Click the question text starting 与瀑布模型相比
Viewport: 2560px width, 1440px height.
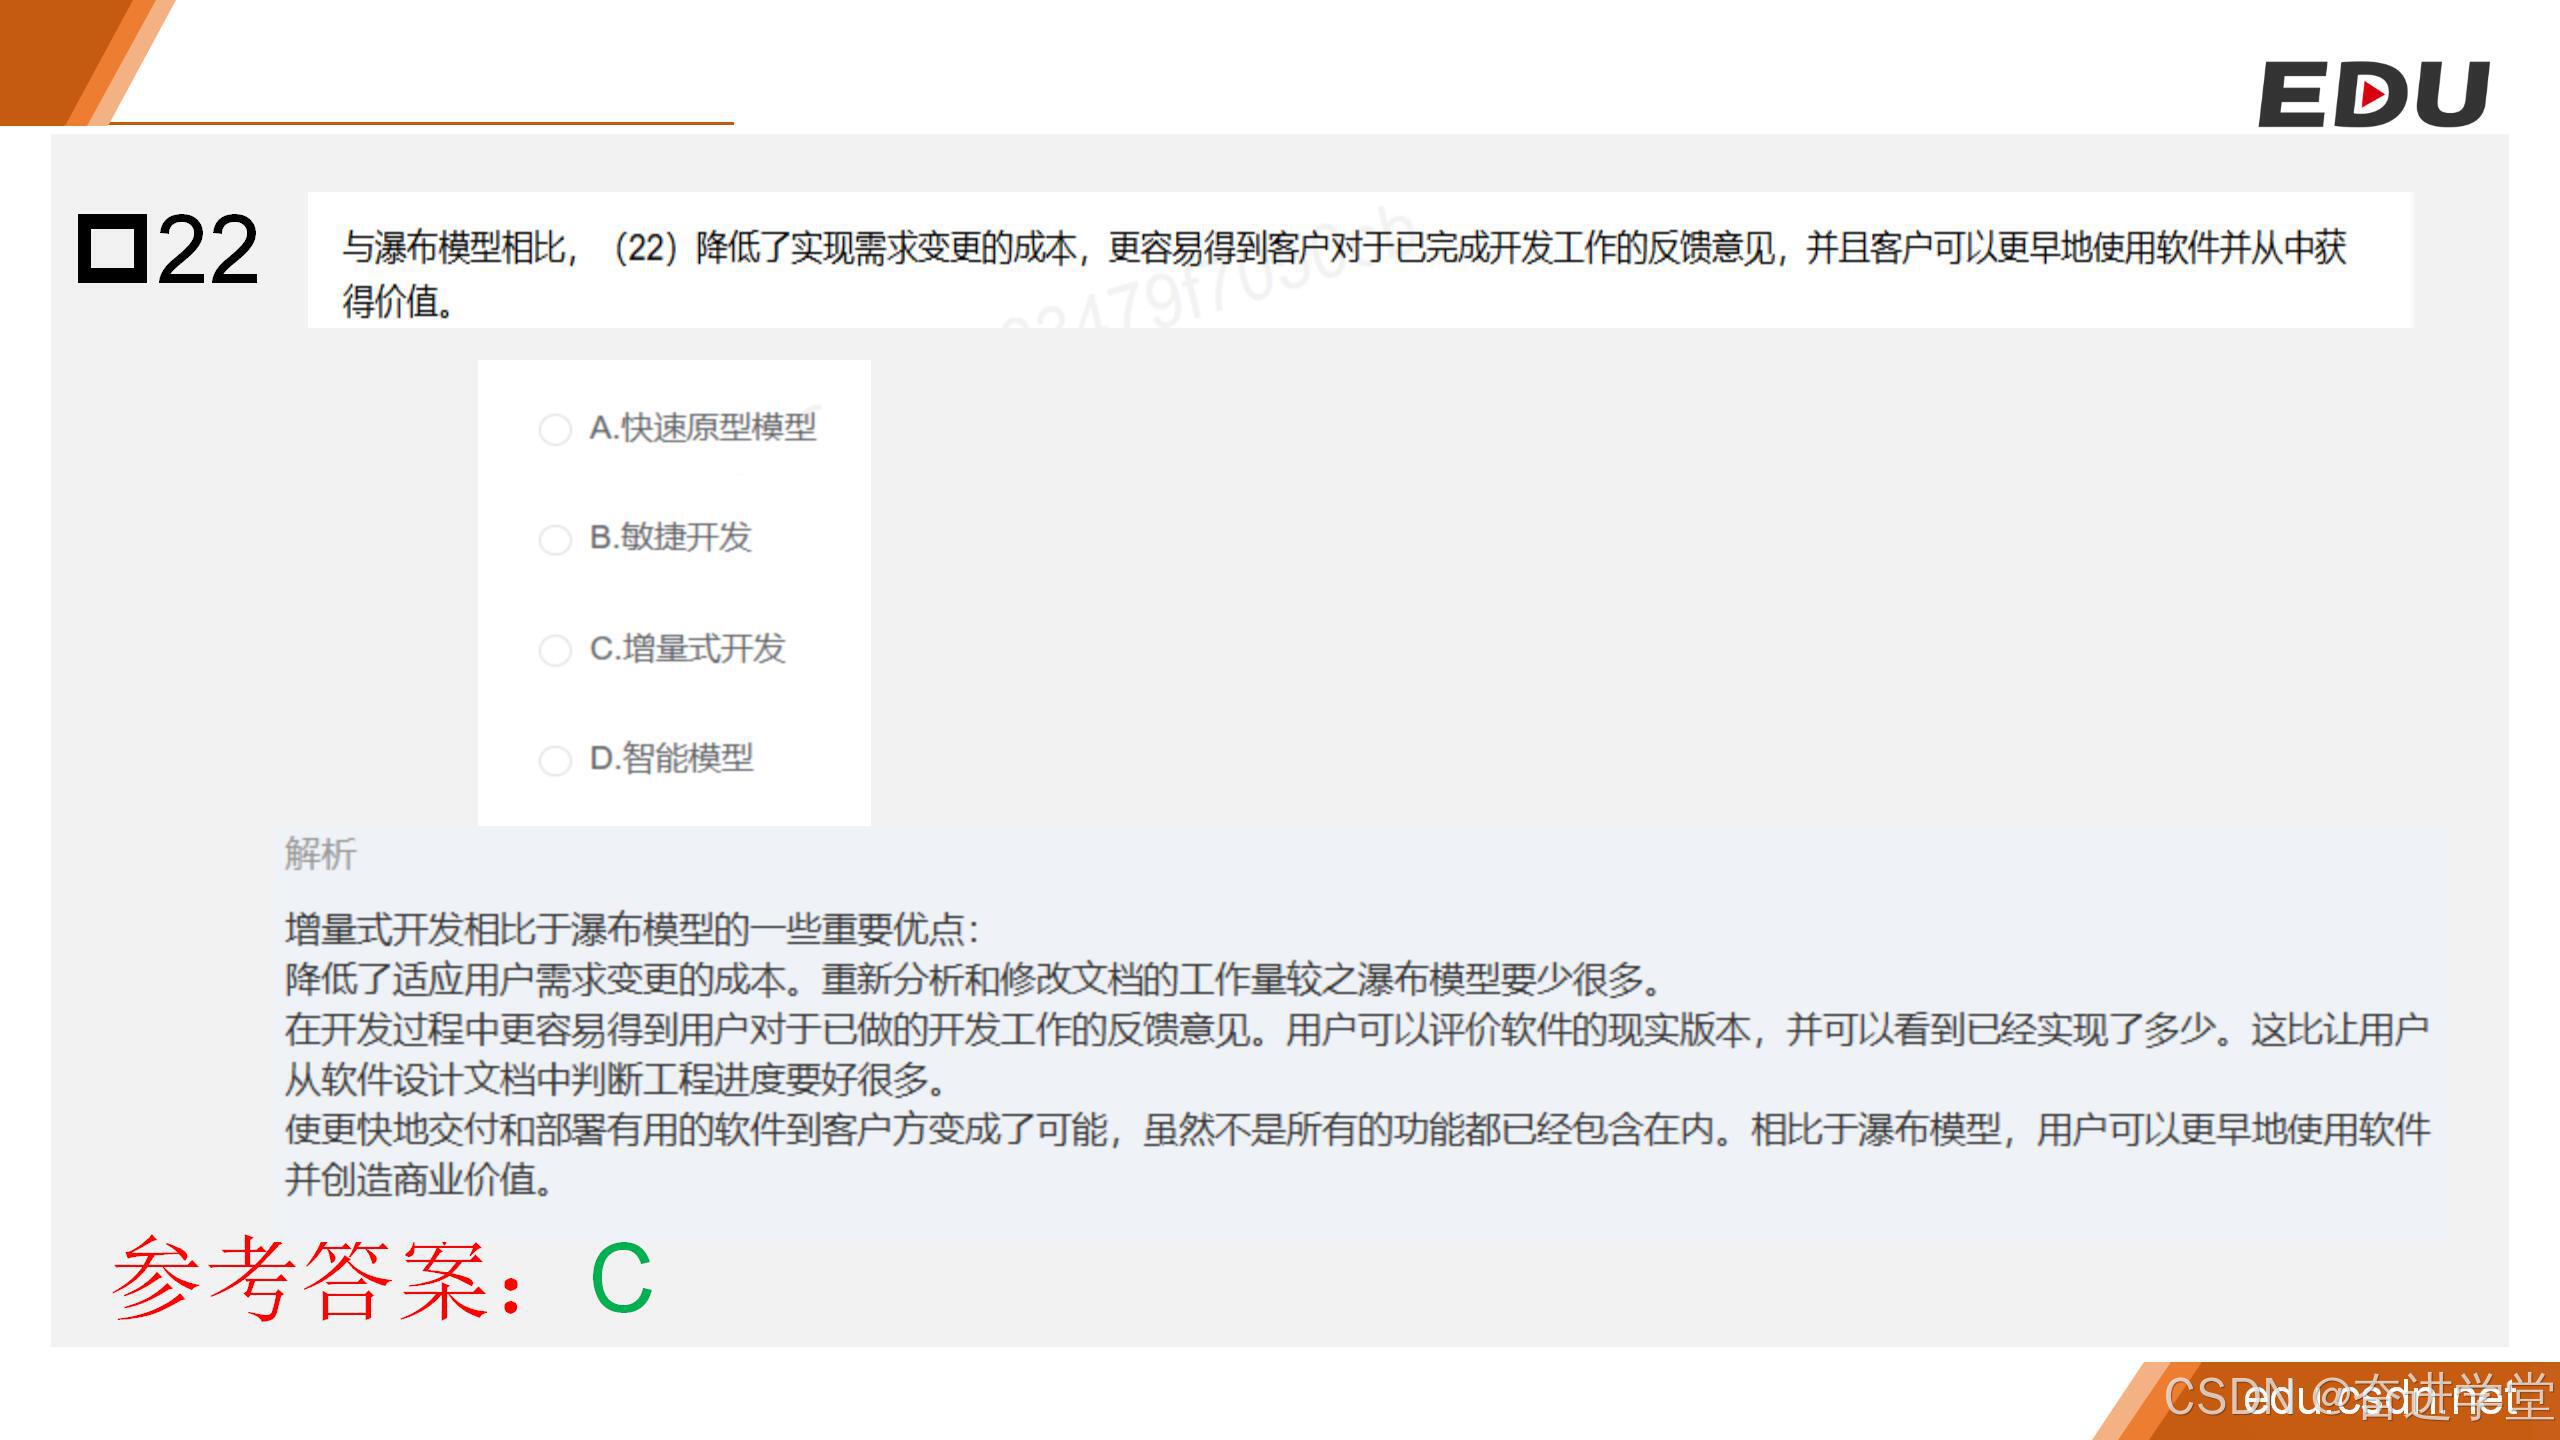[x=1343, y=248]
